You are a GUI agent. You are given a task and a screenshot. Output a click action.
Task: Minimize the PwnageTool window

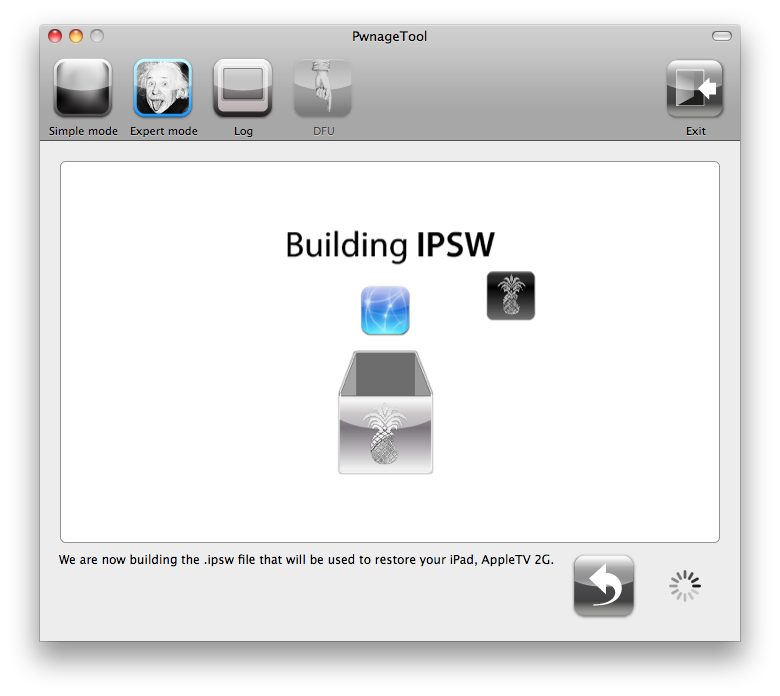76,36
